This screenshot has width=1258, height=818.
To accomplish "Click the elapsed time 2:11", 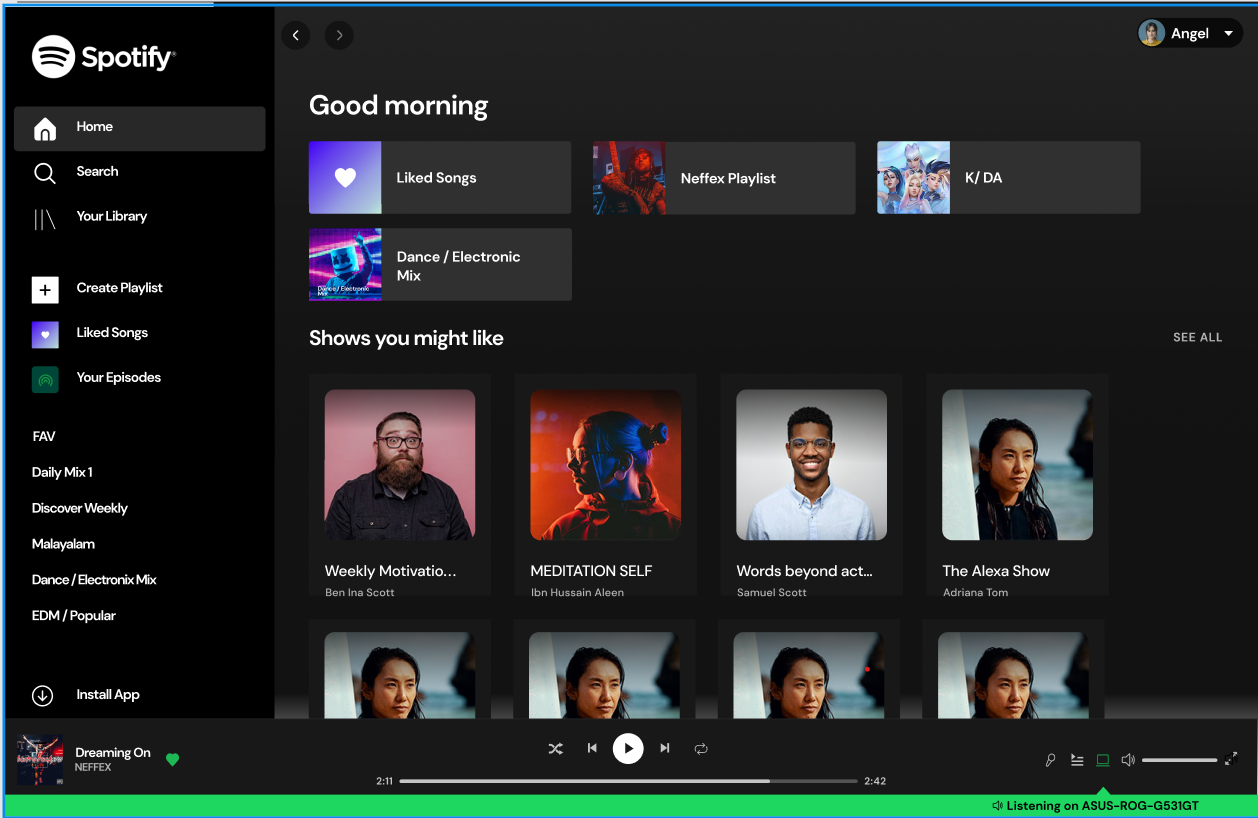I will 384,781.
